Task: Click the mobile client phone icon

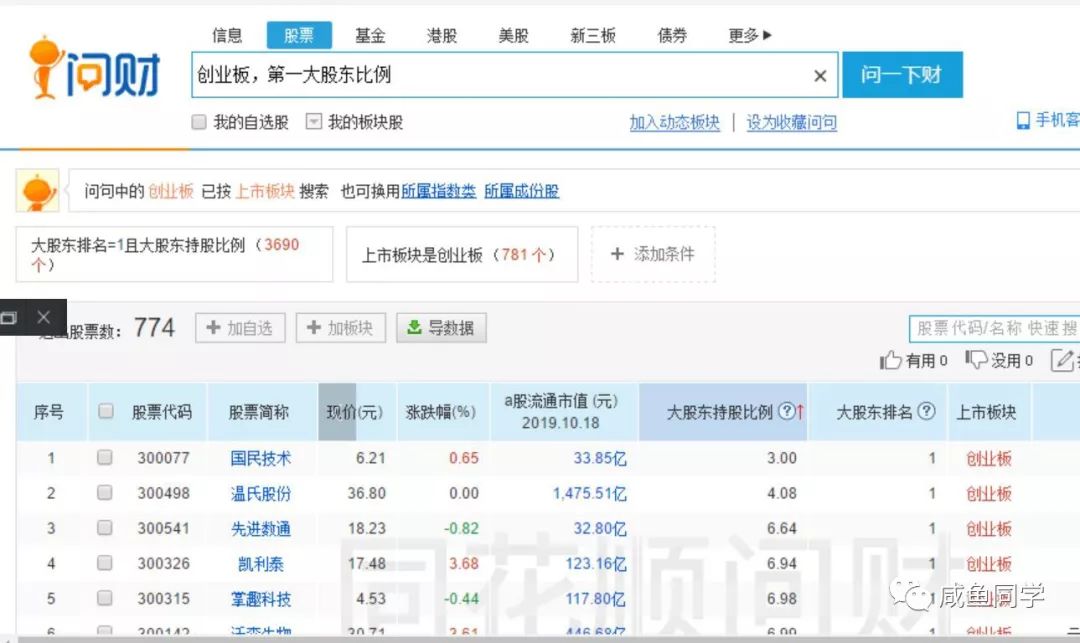Action: click(x=1024, y=120)
